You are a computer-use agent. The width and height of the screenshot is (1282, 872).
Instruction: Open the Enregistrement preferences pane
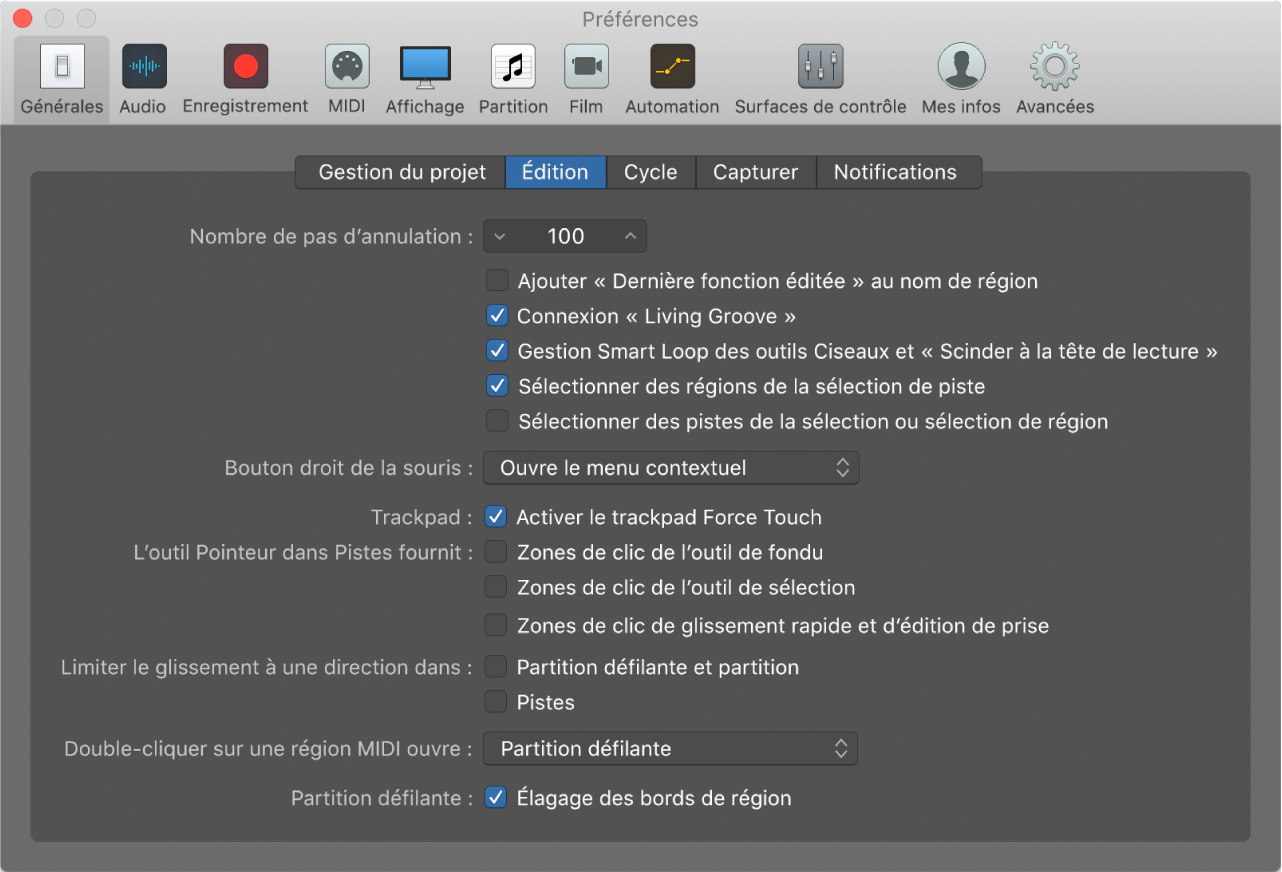(246, 80)
